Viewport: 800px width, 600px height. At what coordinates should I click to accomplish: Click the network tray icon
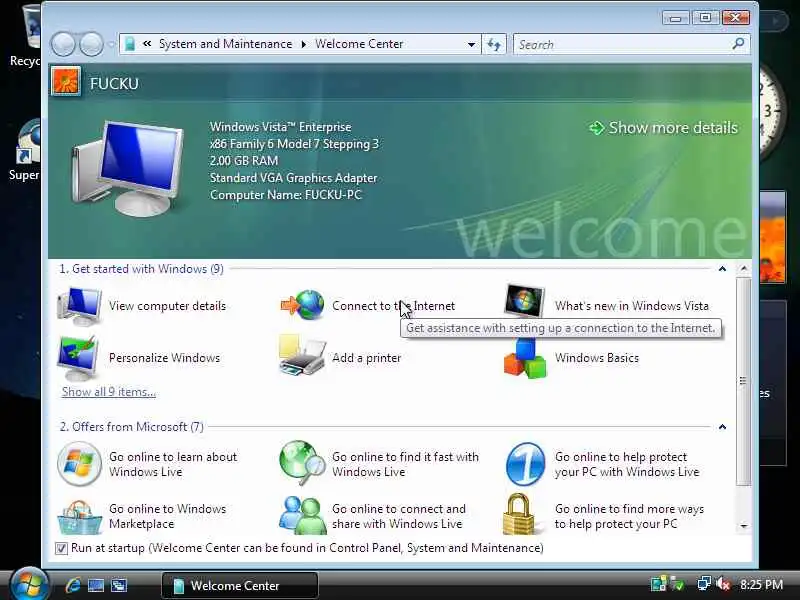click(705, 584)
